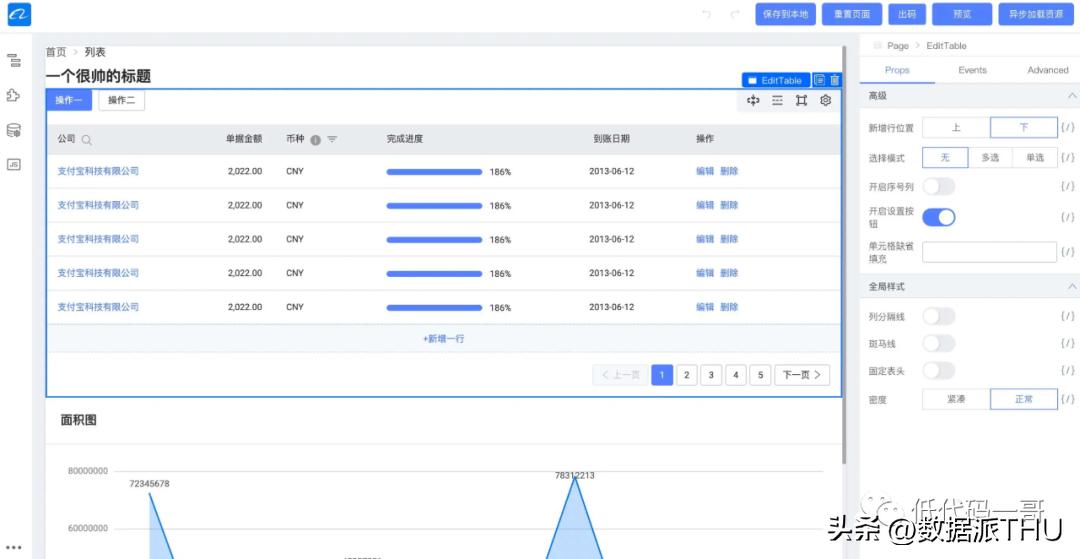Image resolution: width=1080 pixels, height=559 pixels.
Task: Open the data source panel icon
Action: [x=14, y=130]
